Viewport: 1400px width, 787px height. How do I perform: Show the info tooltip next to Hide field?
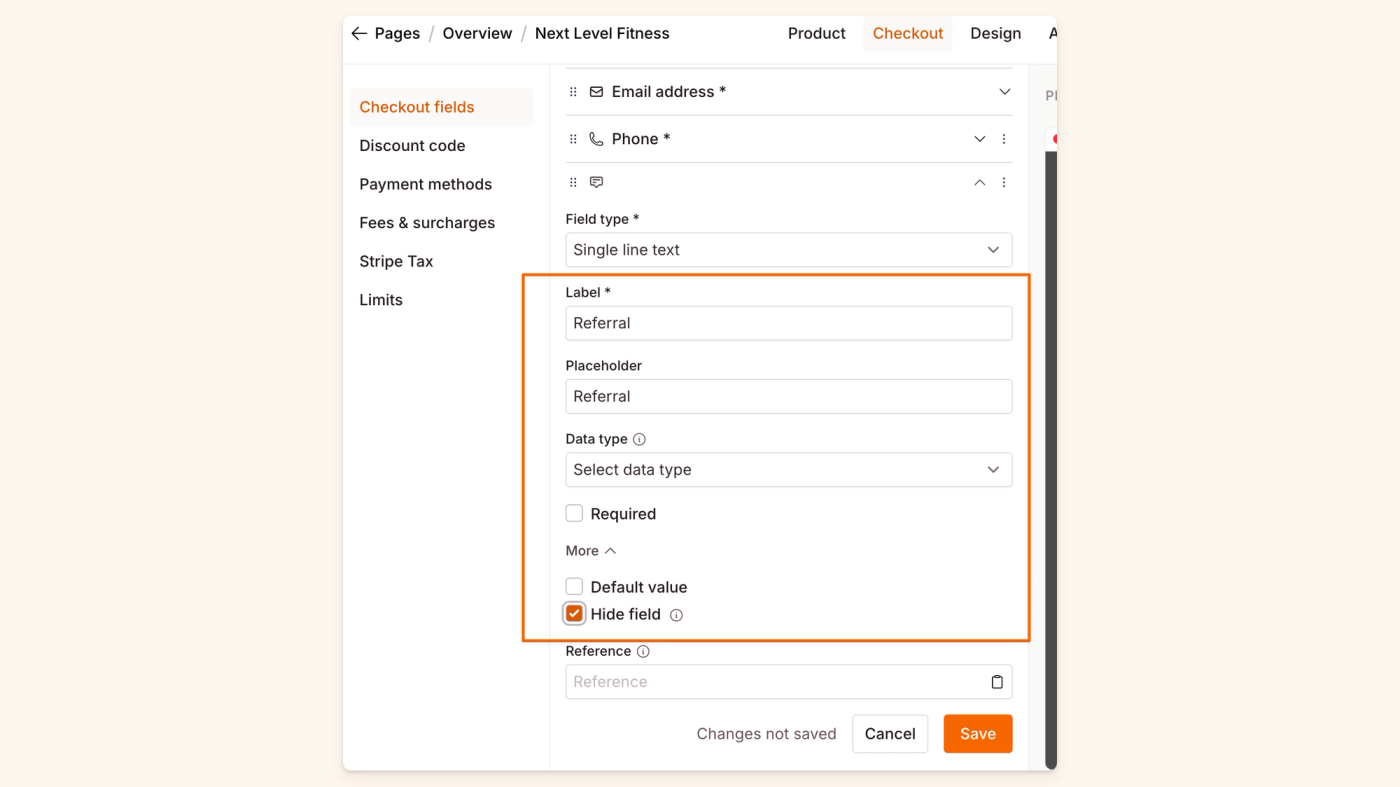[x=676, y=615]
